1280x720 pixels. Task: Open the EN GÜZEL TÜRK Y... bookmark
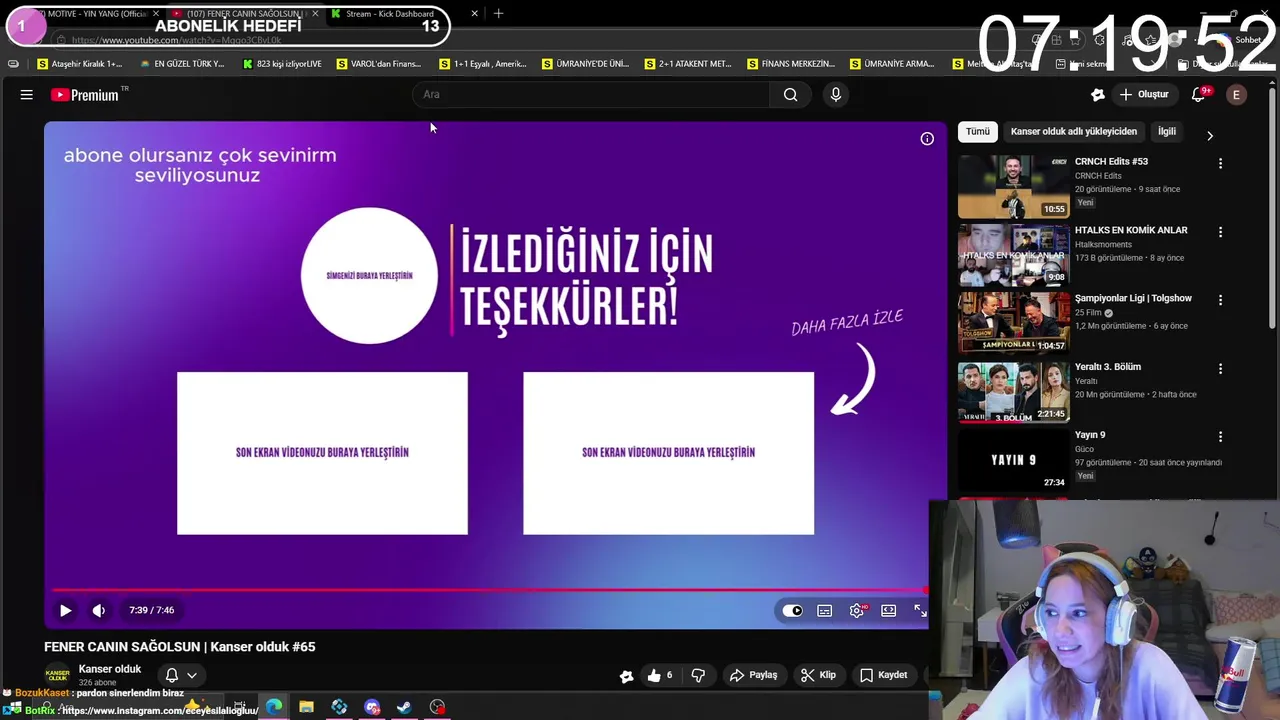182,64
